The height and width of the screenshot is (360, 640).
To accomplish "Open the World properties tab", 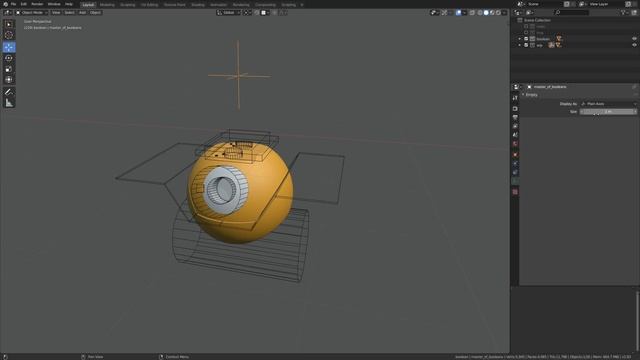I will [x=515, y=144].
